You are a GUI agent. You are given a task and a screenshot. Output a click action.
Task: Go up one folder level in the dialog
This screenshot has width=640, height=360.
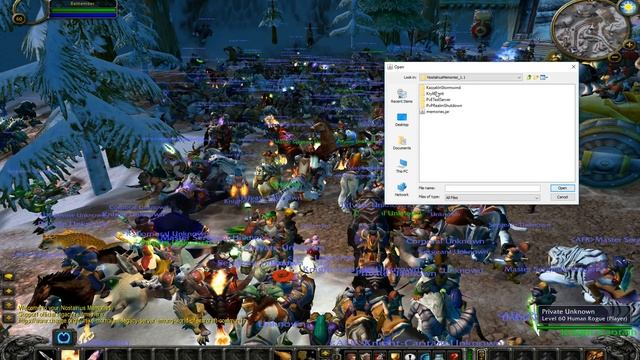click(x=529, y=77)
